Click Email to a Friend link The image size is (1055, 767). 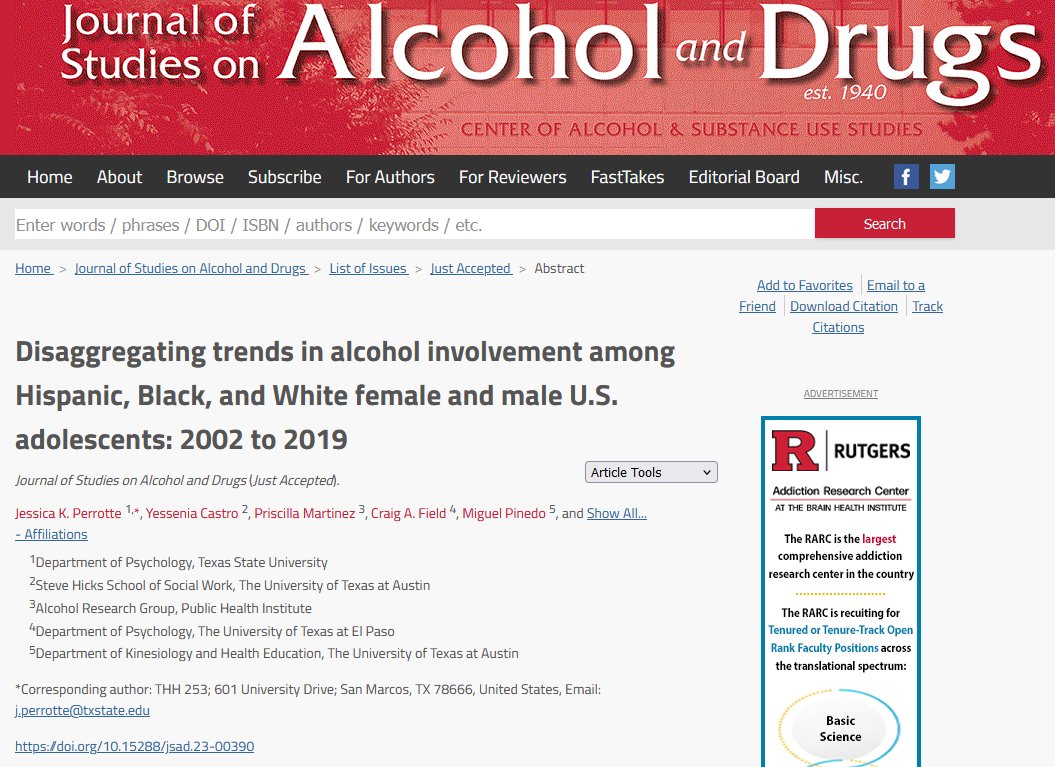tap(896, 285)
